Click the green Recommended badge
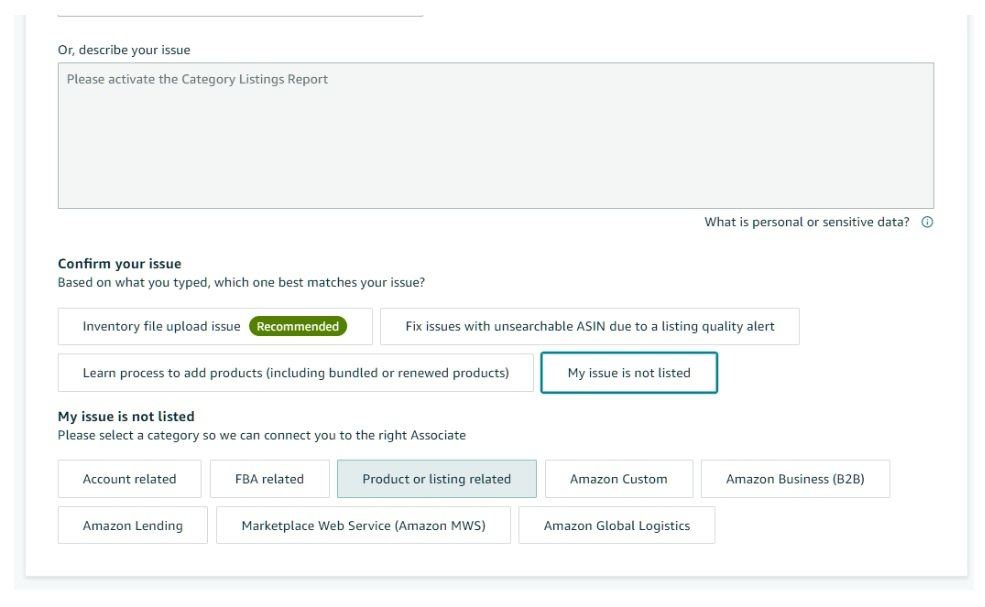 pos(298,326)
